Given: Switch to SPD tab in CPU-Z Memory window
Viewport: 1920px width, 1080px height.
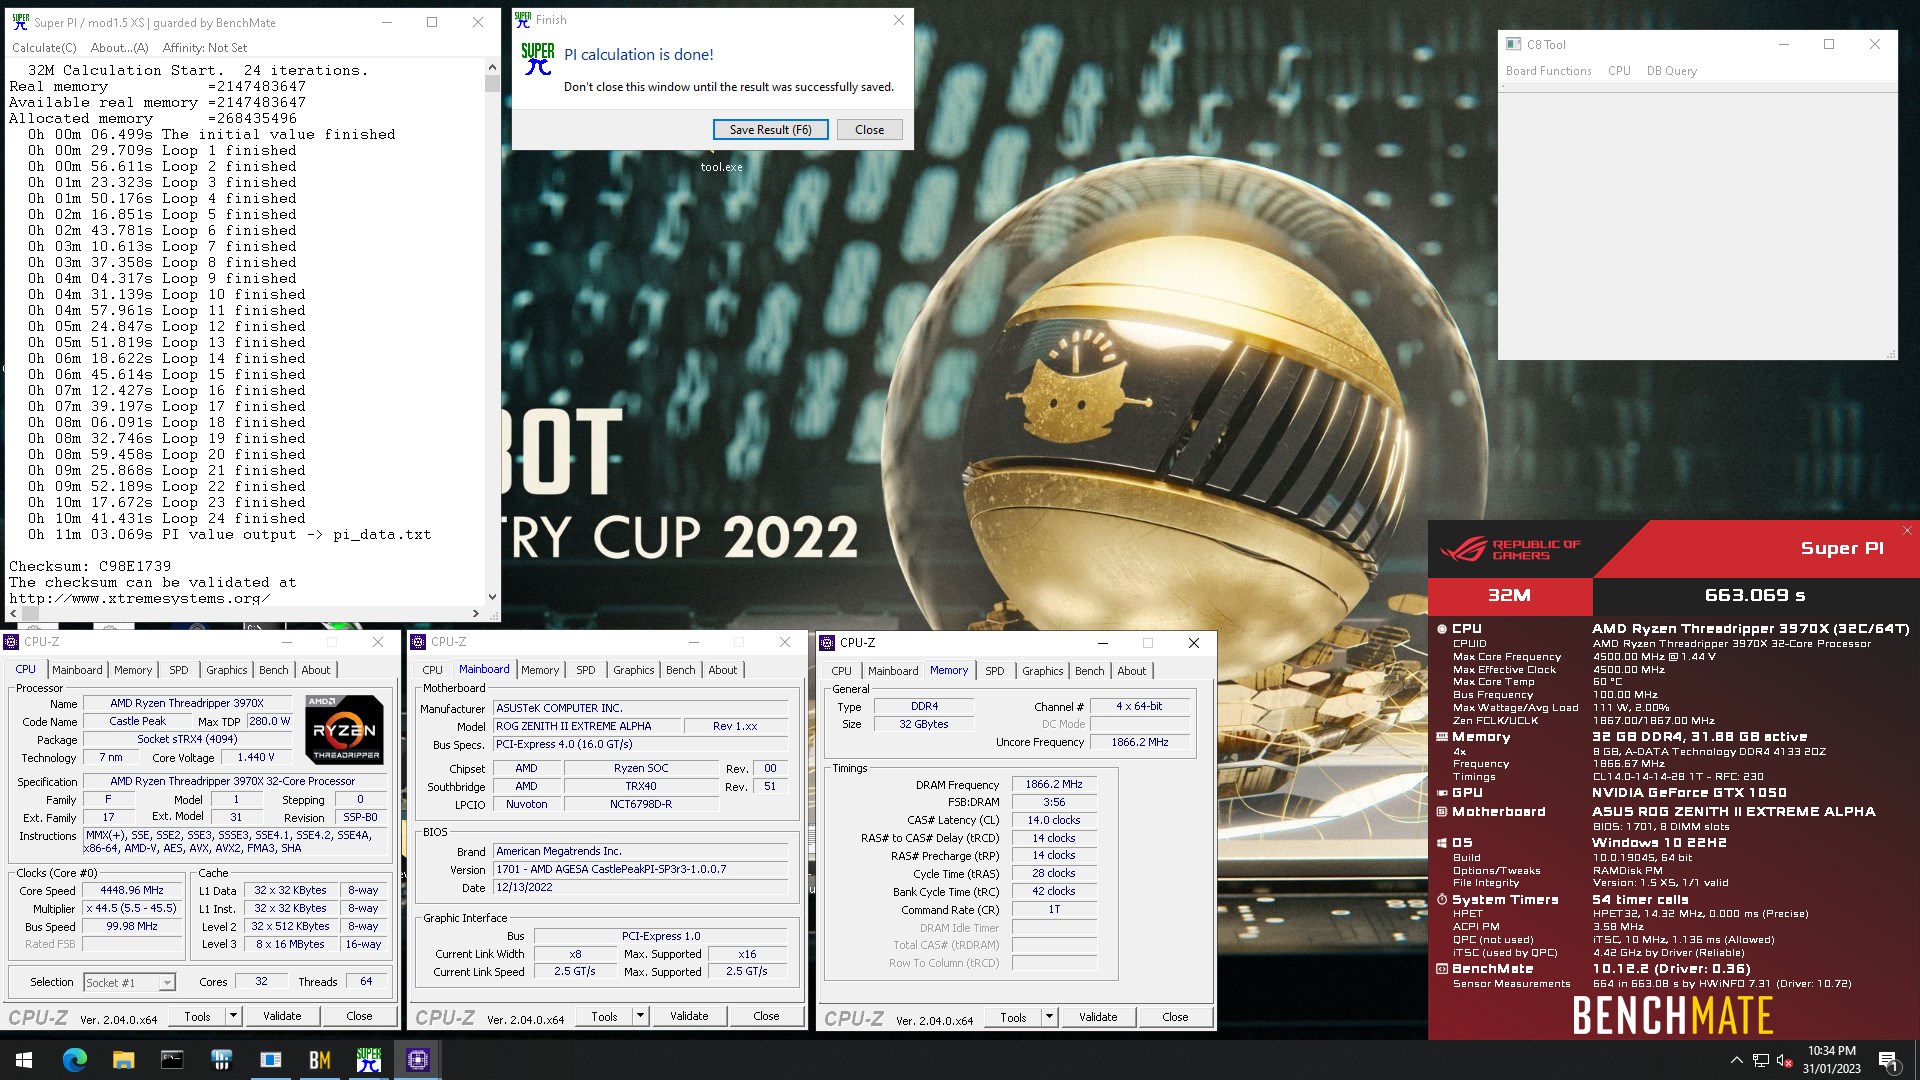Looking at the screenshot, I should pyautogui.click(x=994, y=671).
